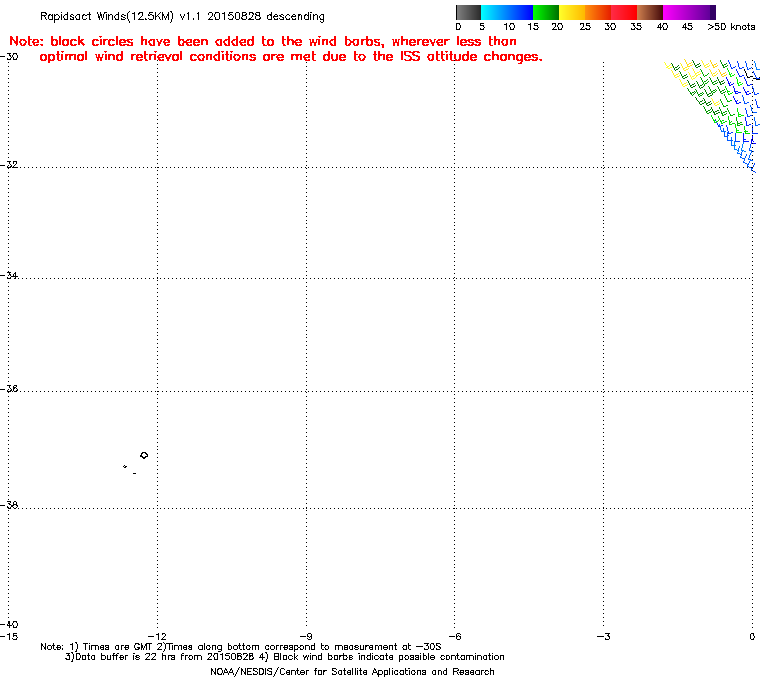Image resolution: width=760 pixels, height=688 pixels.
Task: Click the magenta 40-45 knots color segment
Action: click(x=676, y=12)
